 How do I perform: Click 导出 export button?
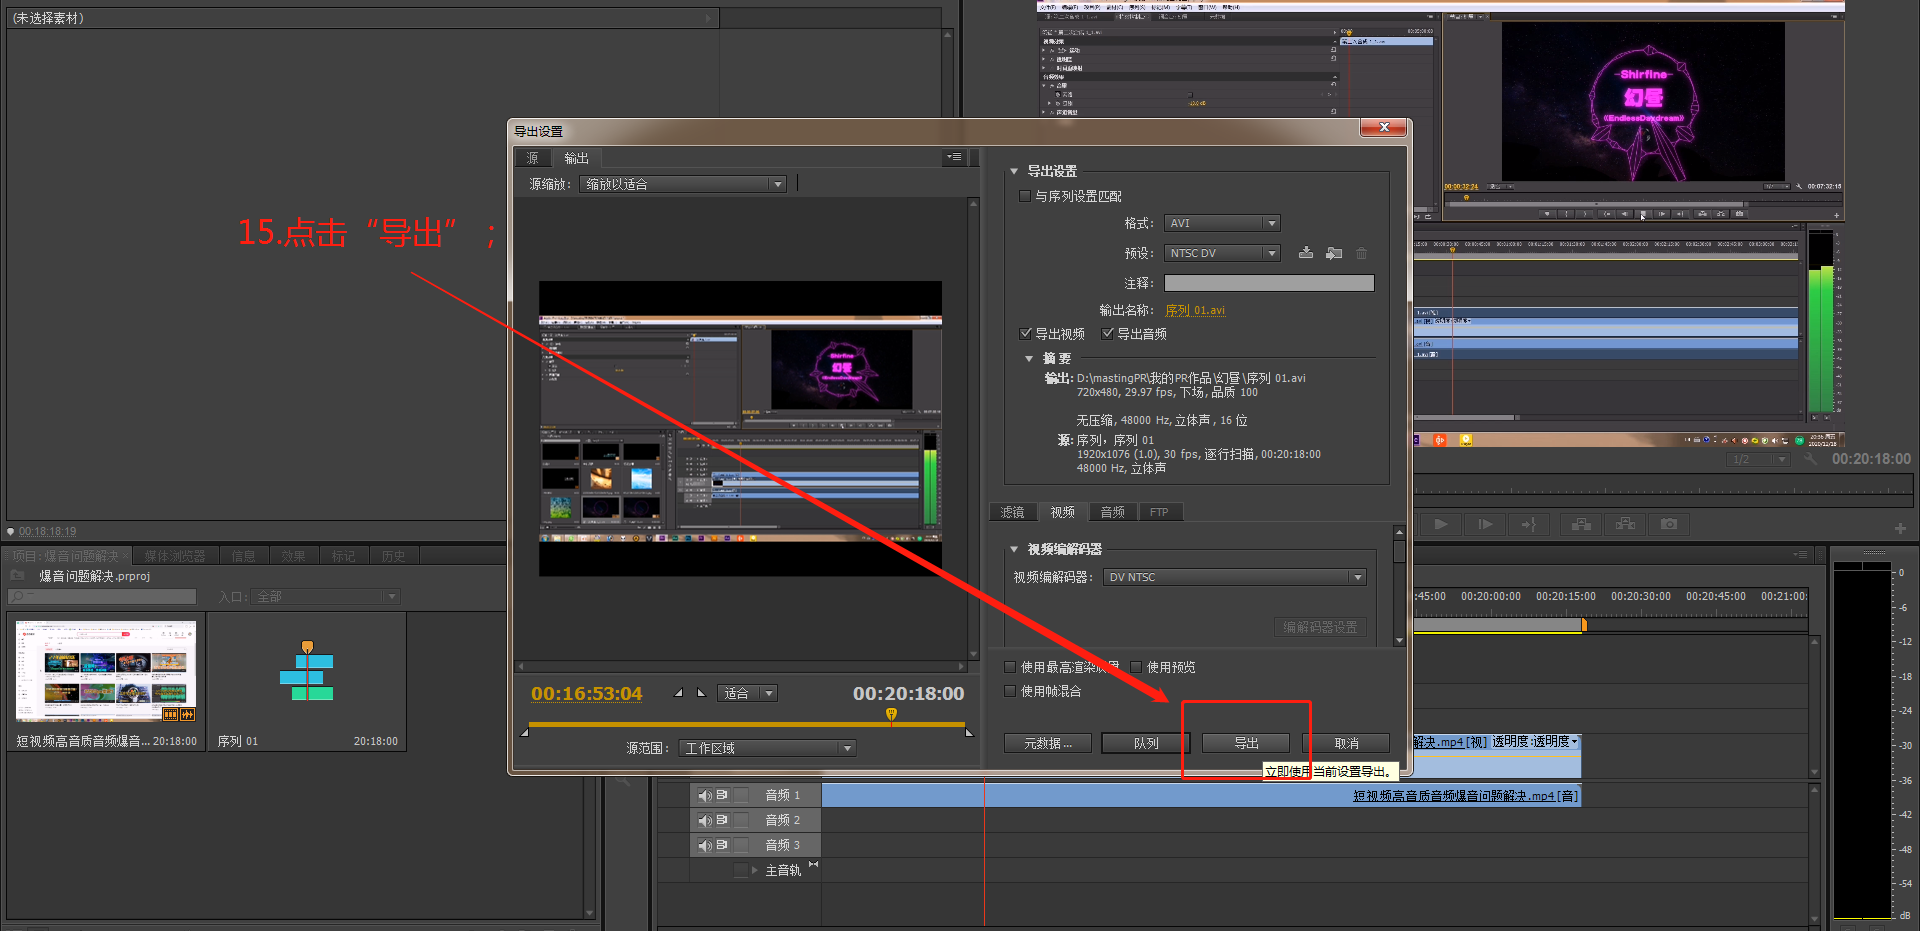1246,743
